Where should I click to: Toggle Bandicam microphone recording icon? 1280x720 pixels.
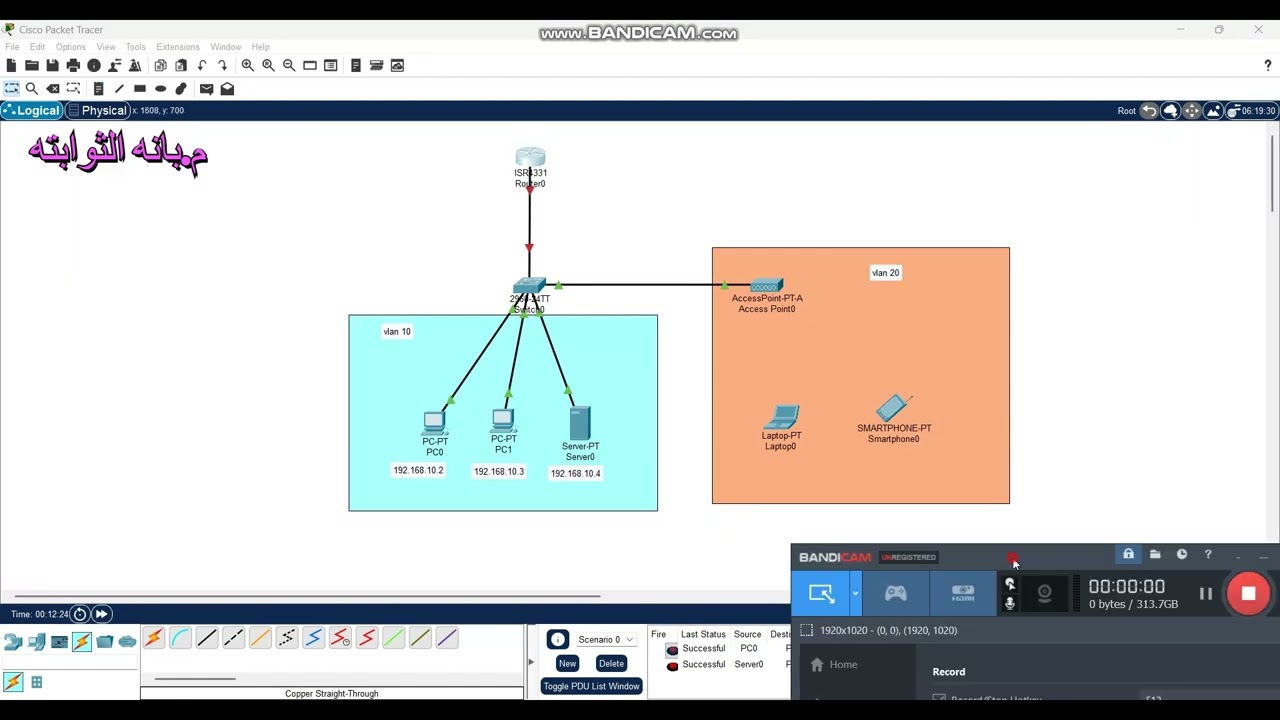pyautogui.click(x=1010, y=603)
